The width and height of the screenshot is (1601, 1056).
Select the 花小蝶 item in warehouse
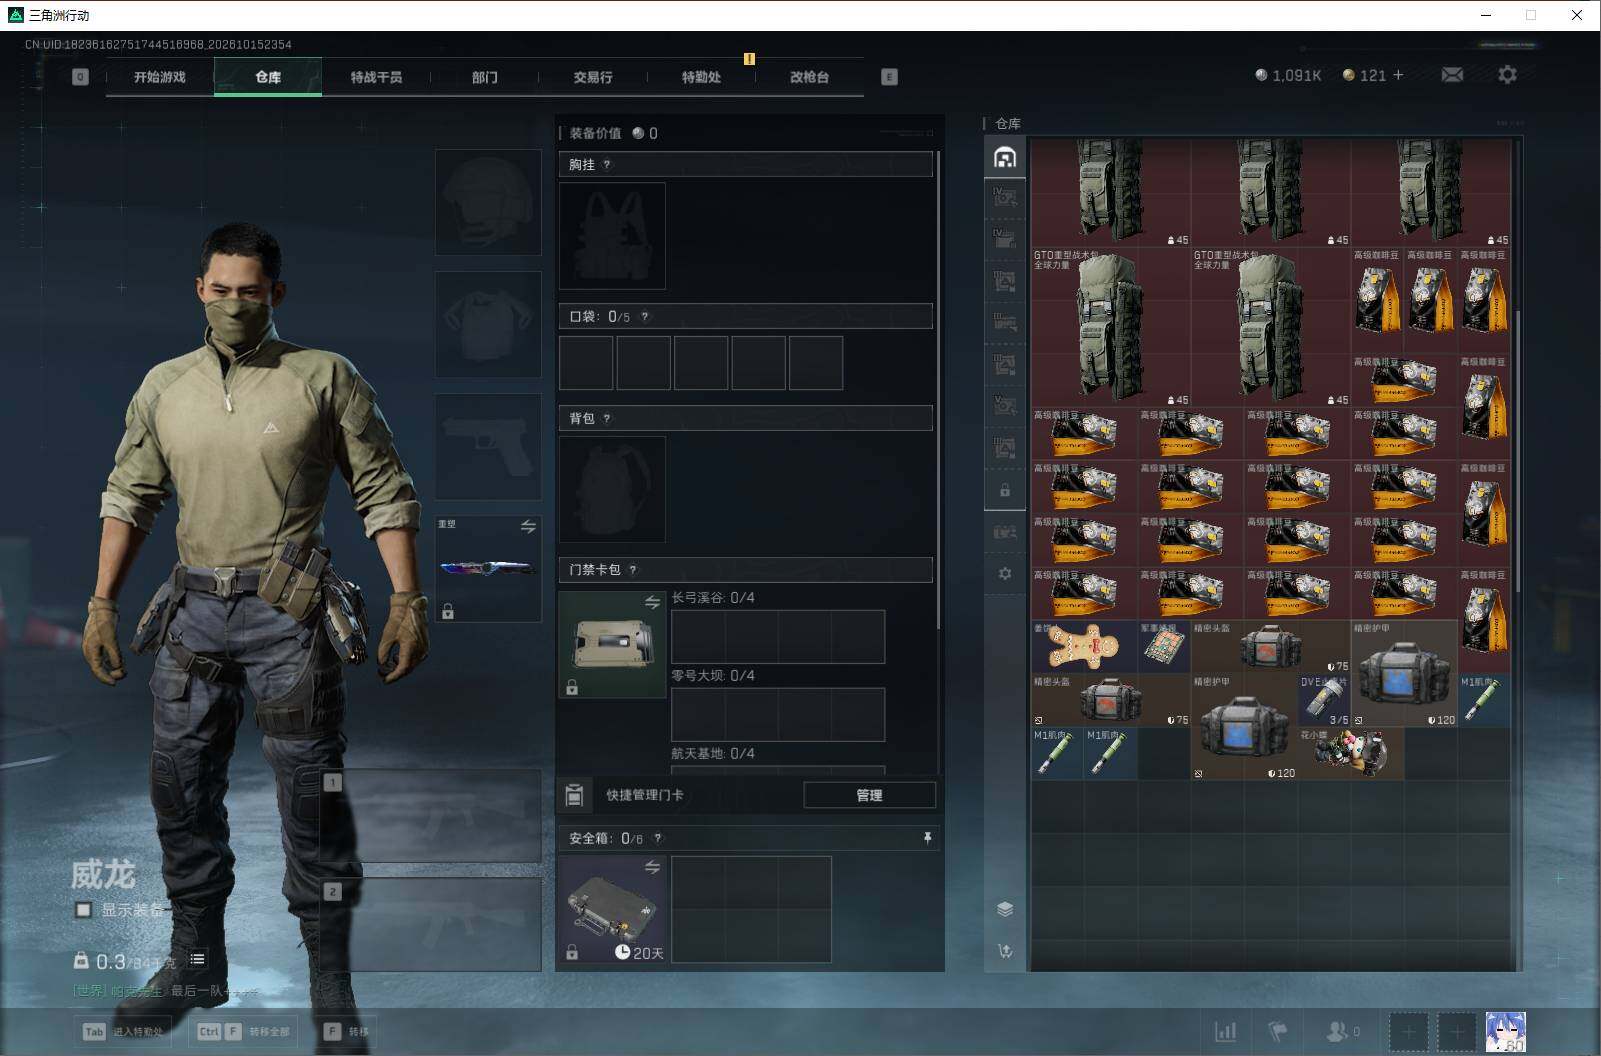point(1350,753)
